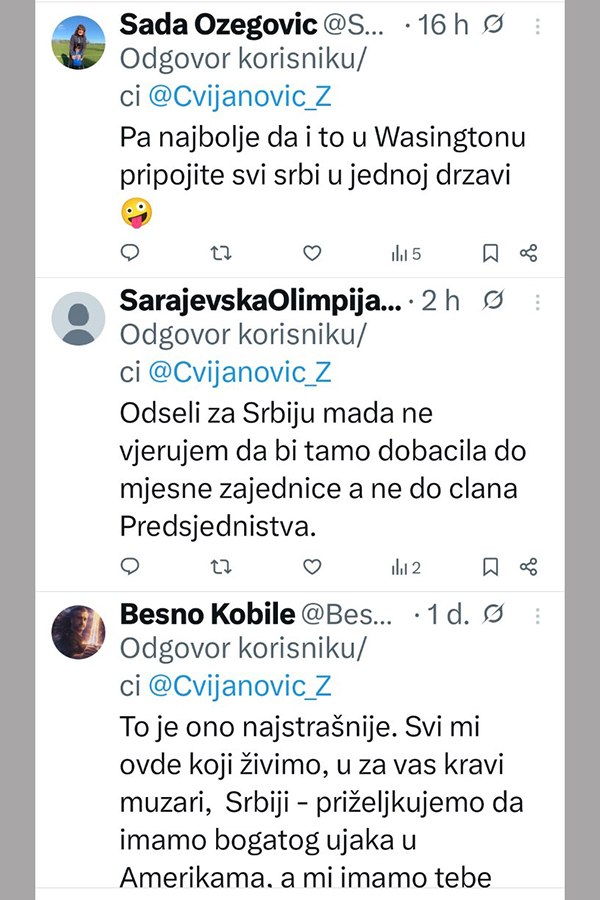Like SarajevskaOlimpija's tweet
Viewport: 600px width, 900px height.
point(312,567)
